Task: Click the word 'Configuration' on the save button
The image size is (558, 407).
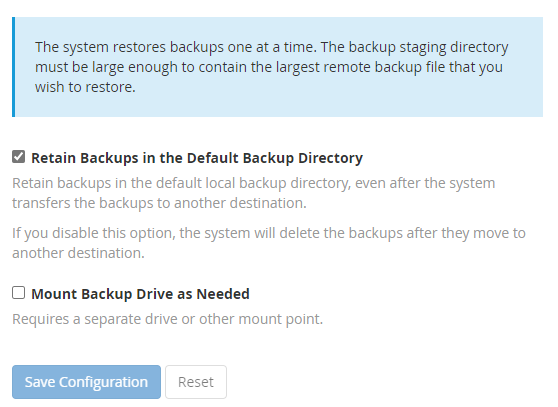Action: 103,382
